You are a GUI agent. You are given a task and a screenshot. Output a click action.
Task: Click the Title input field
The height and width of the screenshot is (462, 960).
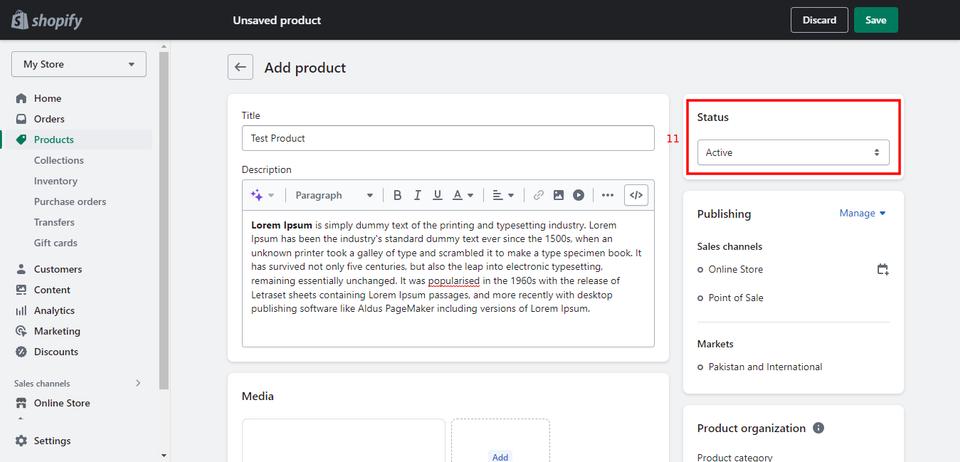pos(448,138)
